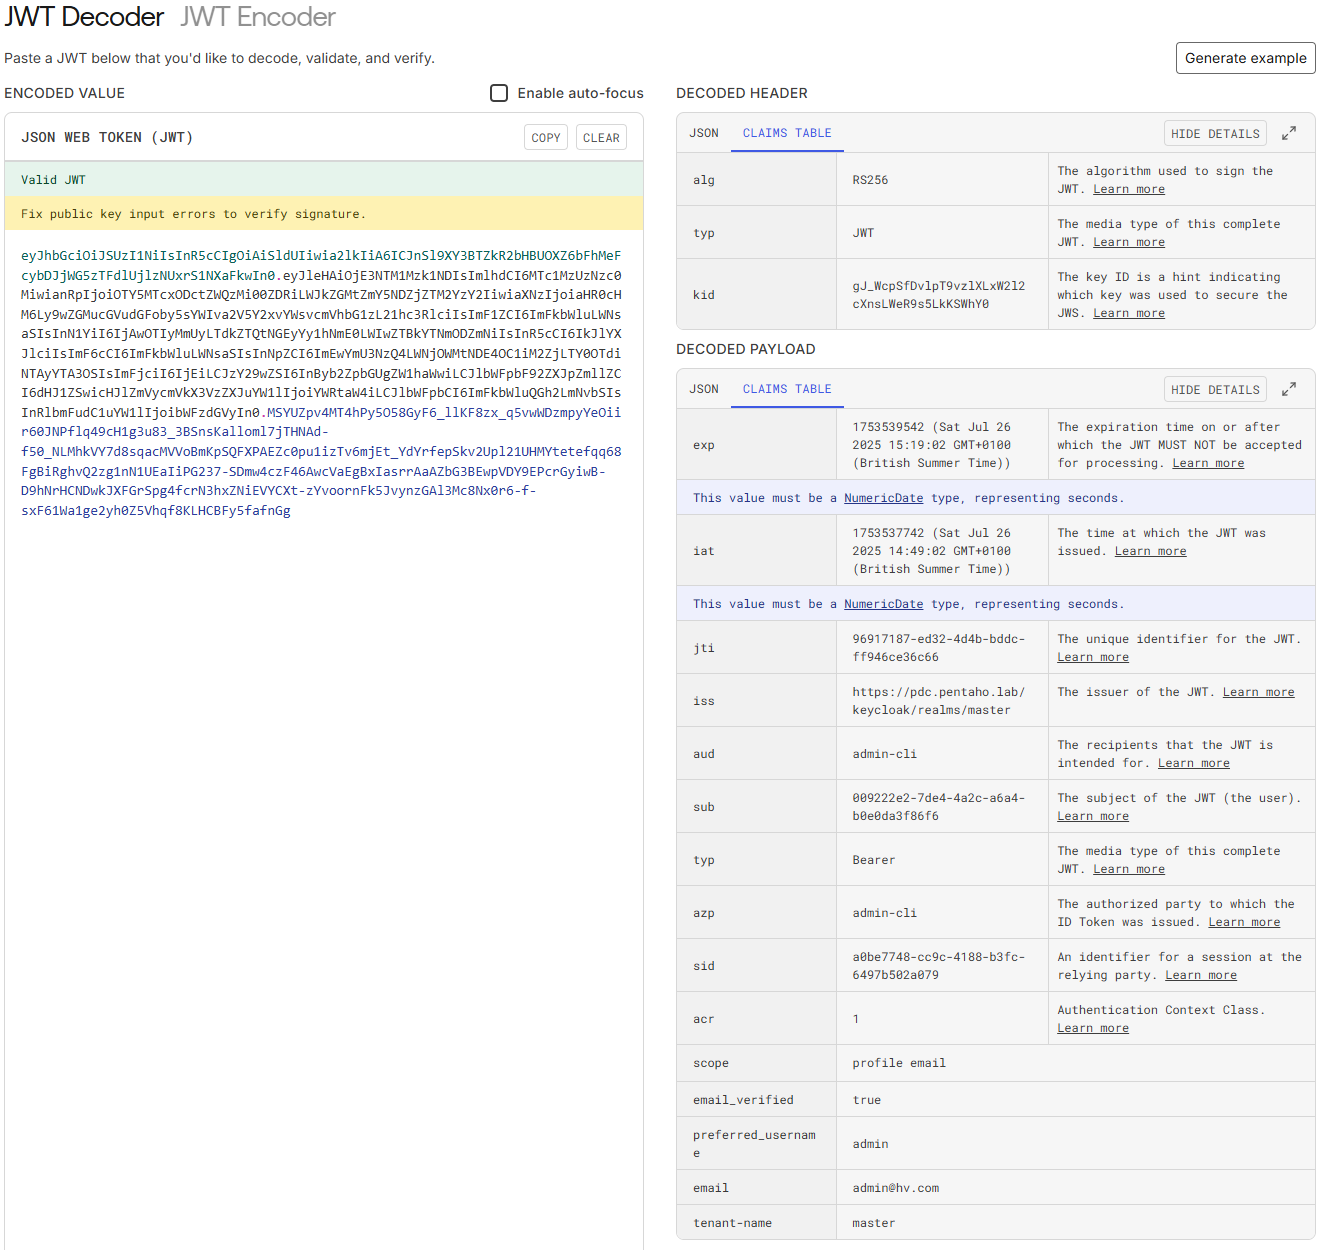Expand the Decoded Header panel to fullscreen
This screenshot has width=1320, height=1250.
tap(1289, 133)
